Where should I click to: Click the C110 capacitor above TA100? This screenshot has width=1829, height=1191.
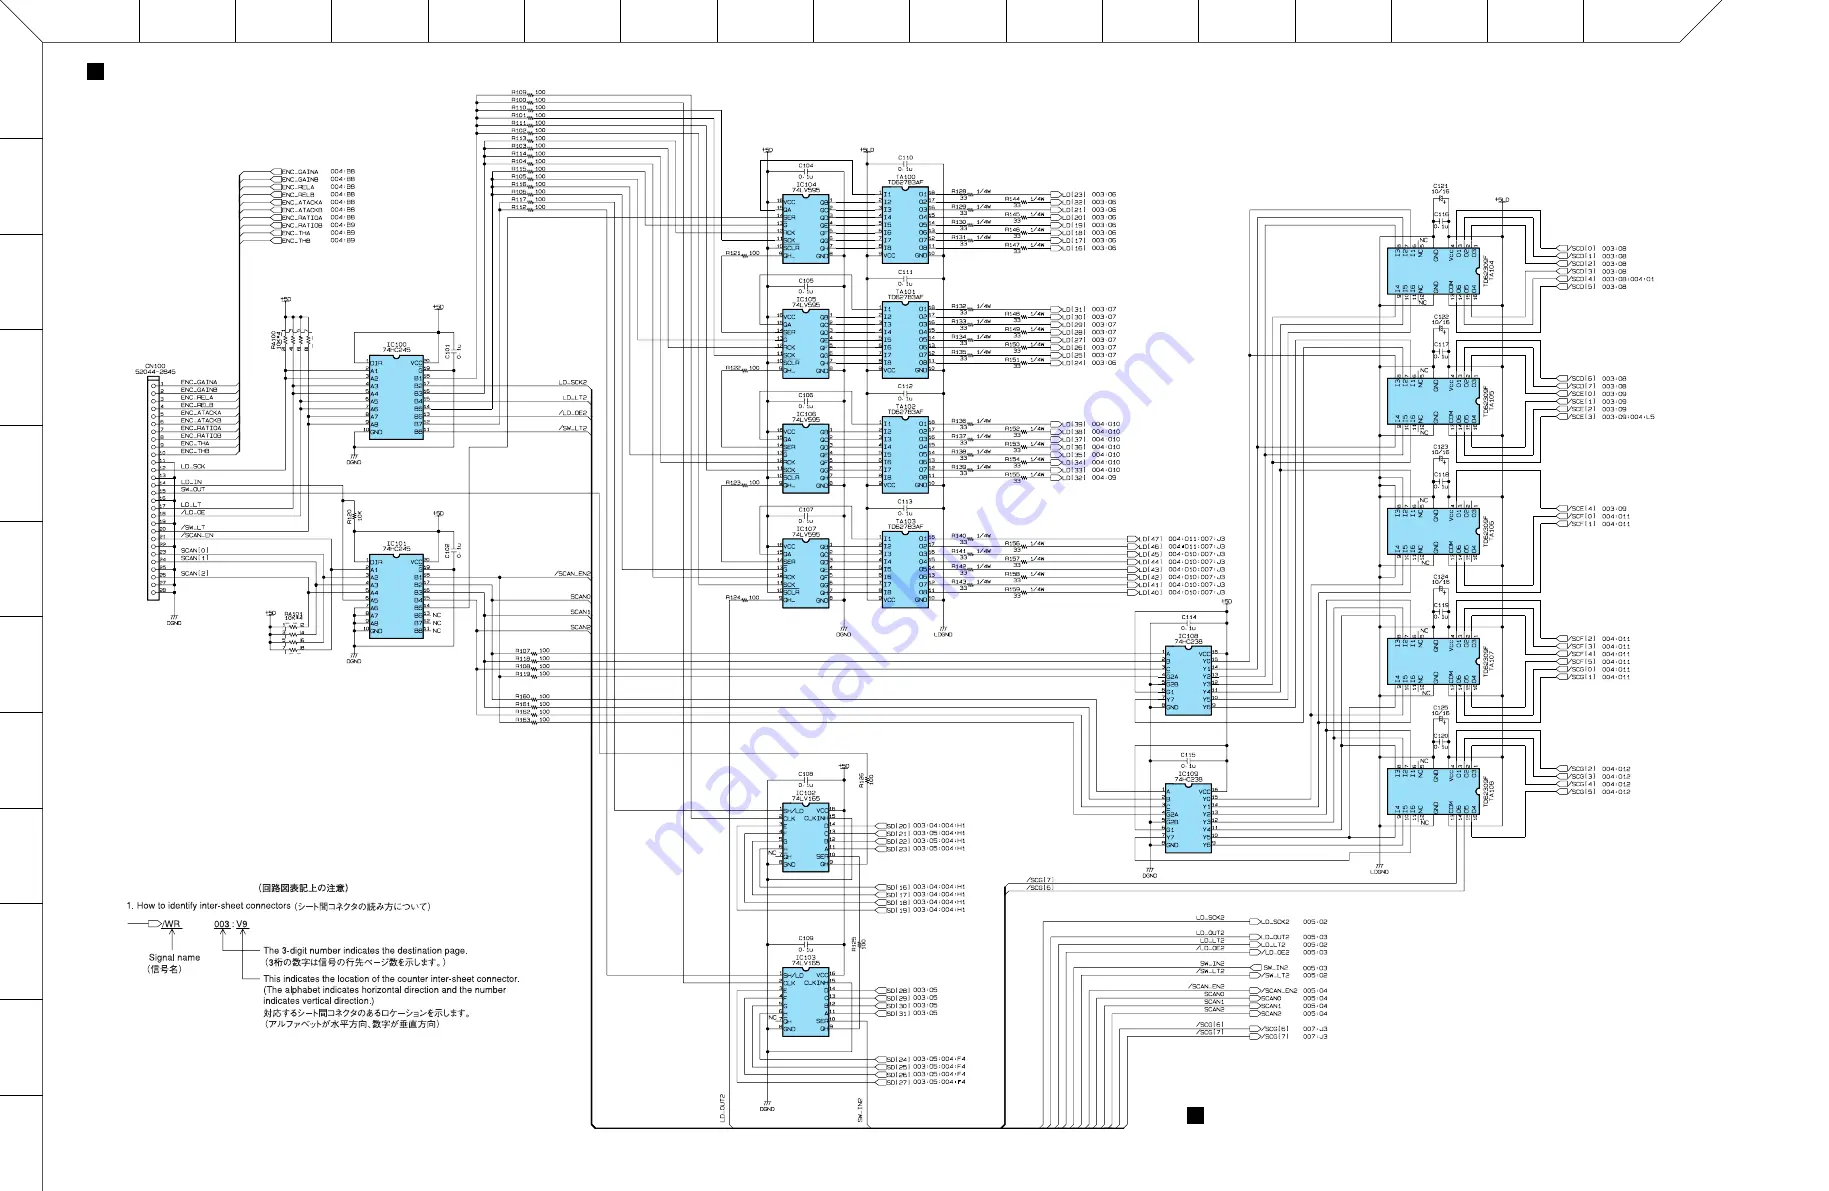pos(905,163)
